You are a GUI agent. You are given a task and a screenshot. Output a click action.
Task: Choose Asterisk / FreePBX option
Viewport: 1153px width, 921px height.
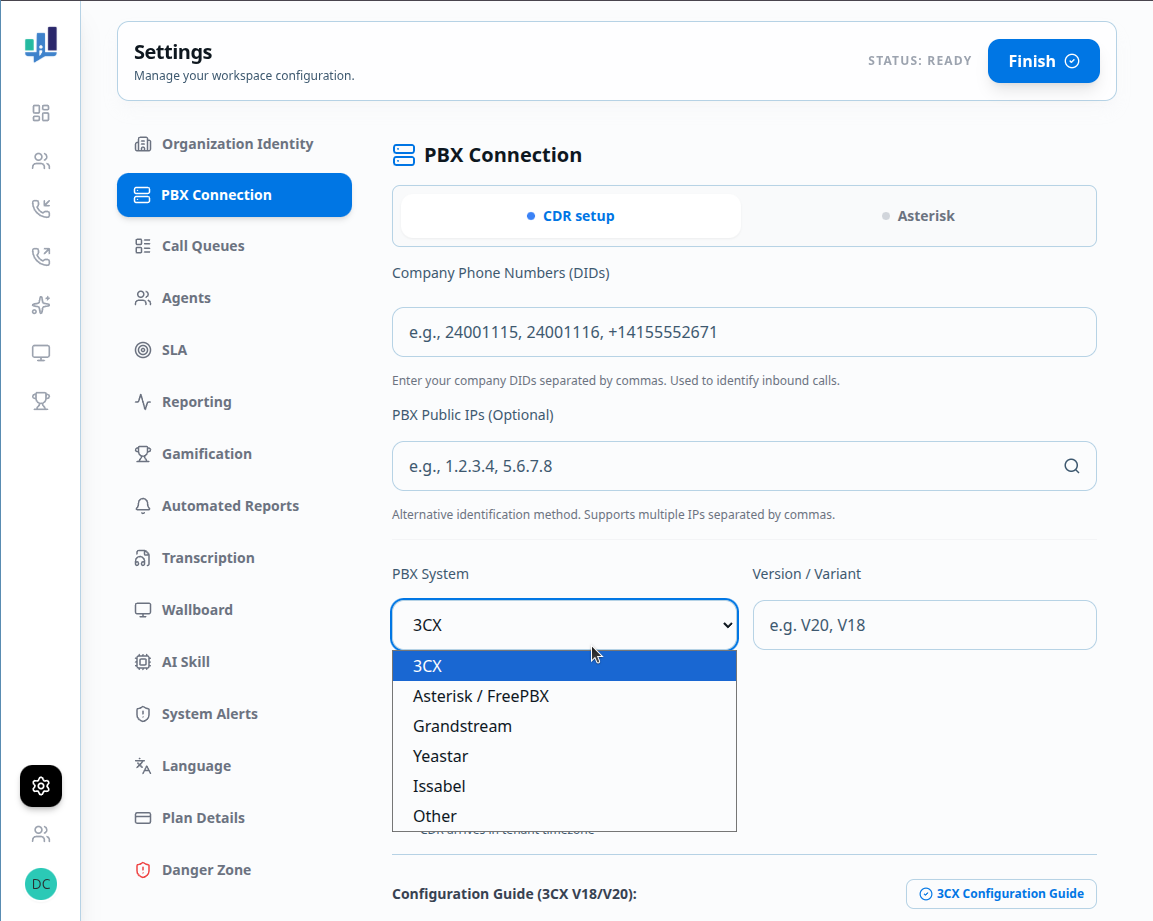[564, 696]
